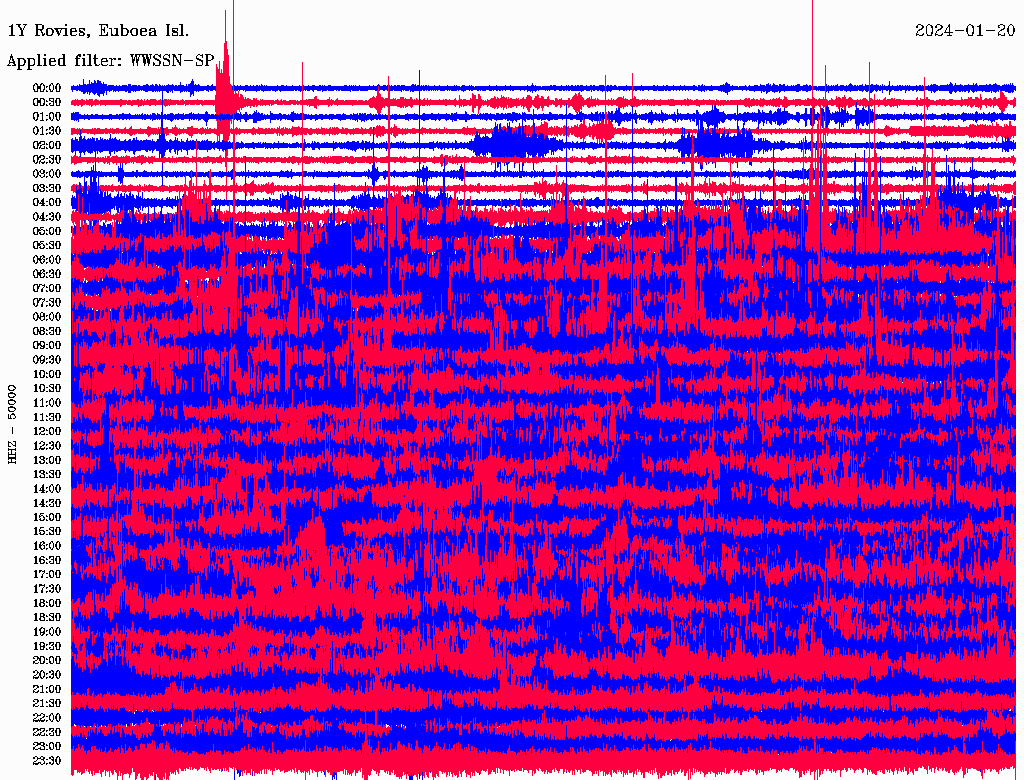This screenshot has height=780, width=1024.
Task: Pick the 03:30 time label
Action: [x=47, y=188]
